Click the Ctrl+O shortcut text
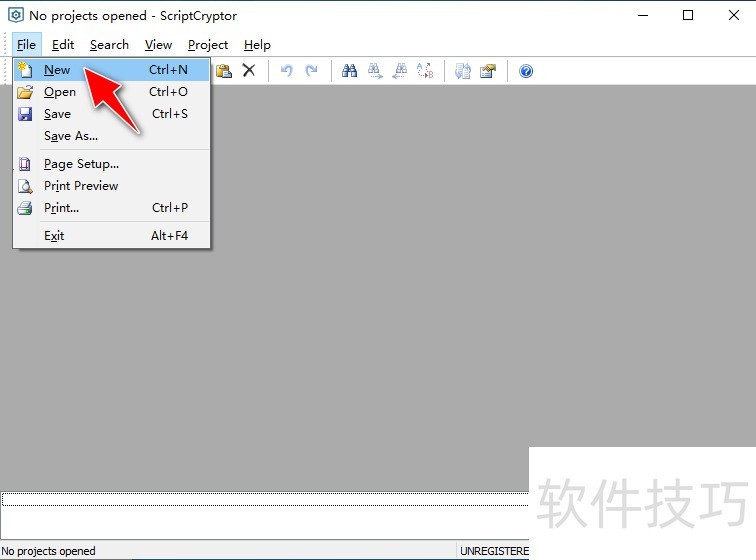The image size is (756, 560). coord(168,92)
